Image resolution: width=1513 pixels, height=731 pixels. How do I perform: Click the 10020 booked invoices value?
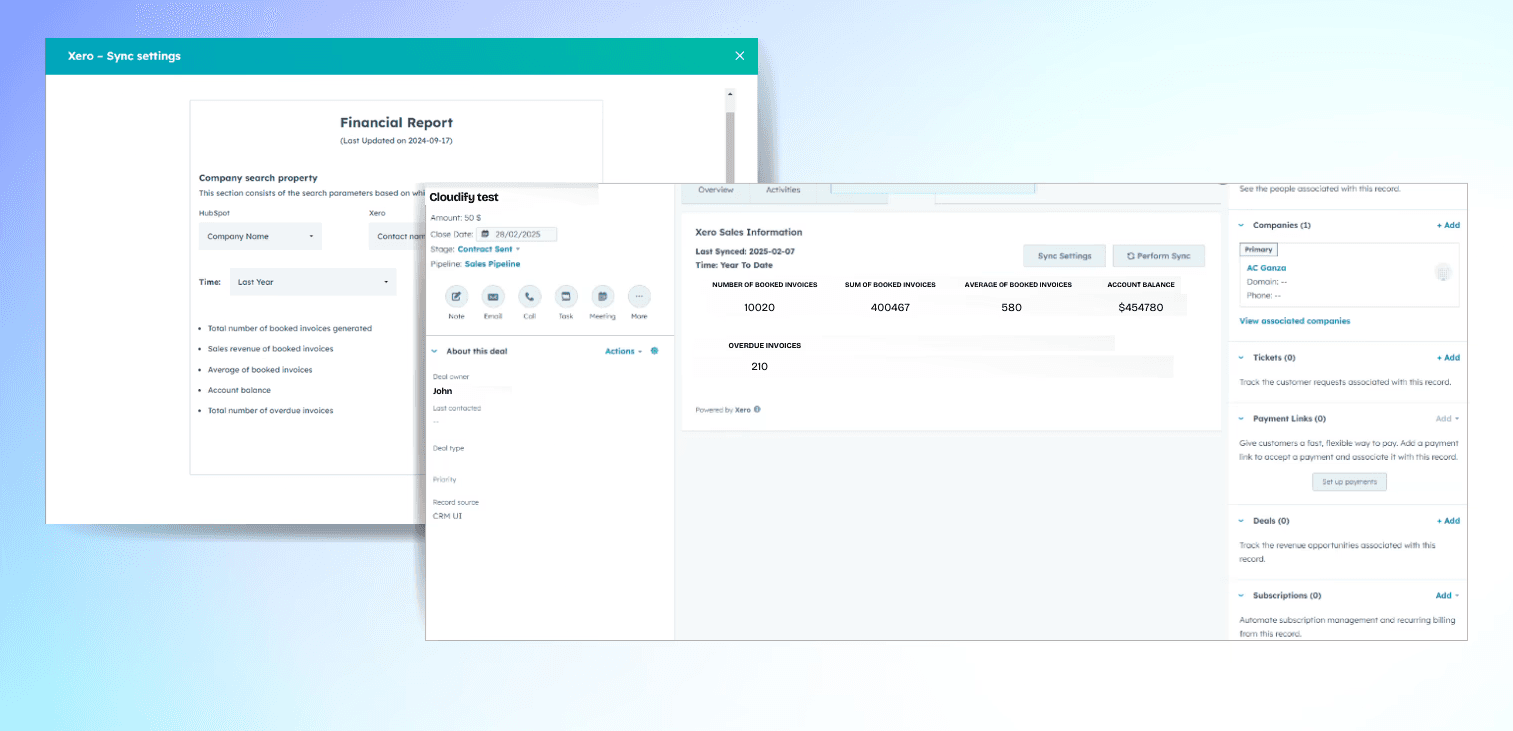click(x=760, y=307)
